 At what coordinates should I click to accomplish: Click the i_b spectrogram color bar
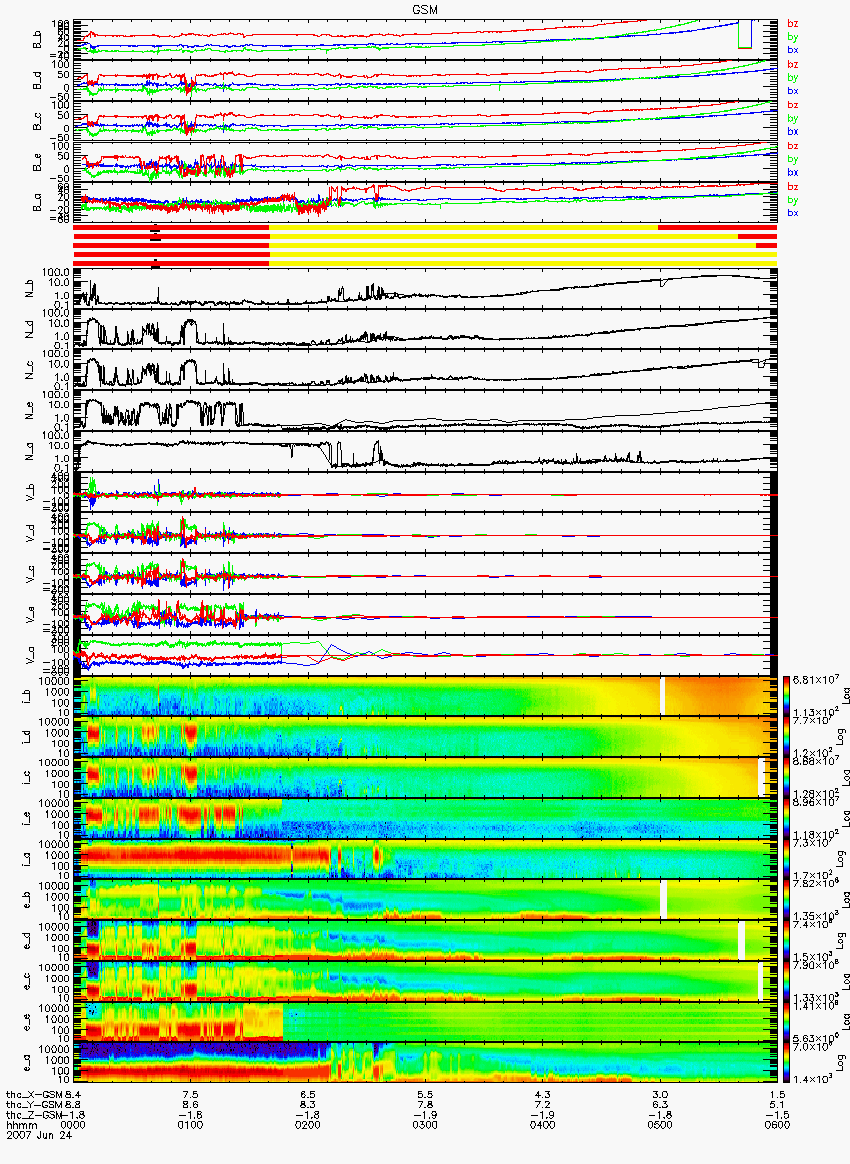[x=788, y=697]
